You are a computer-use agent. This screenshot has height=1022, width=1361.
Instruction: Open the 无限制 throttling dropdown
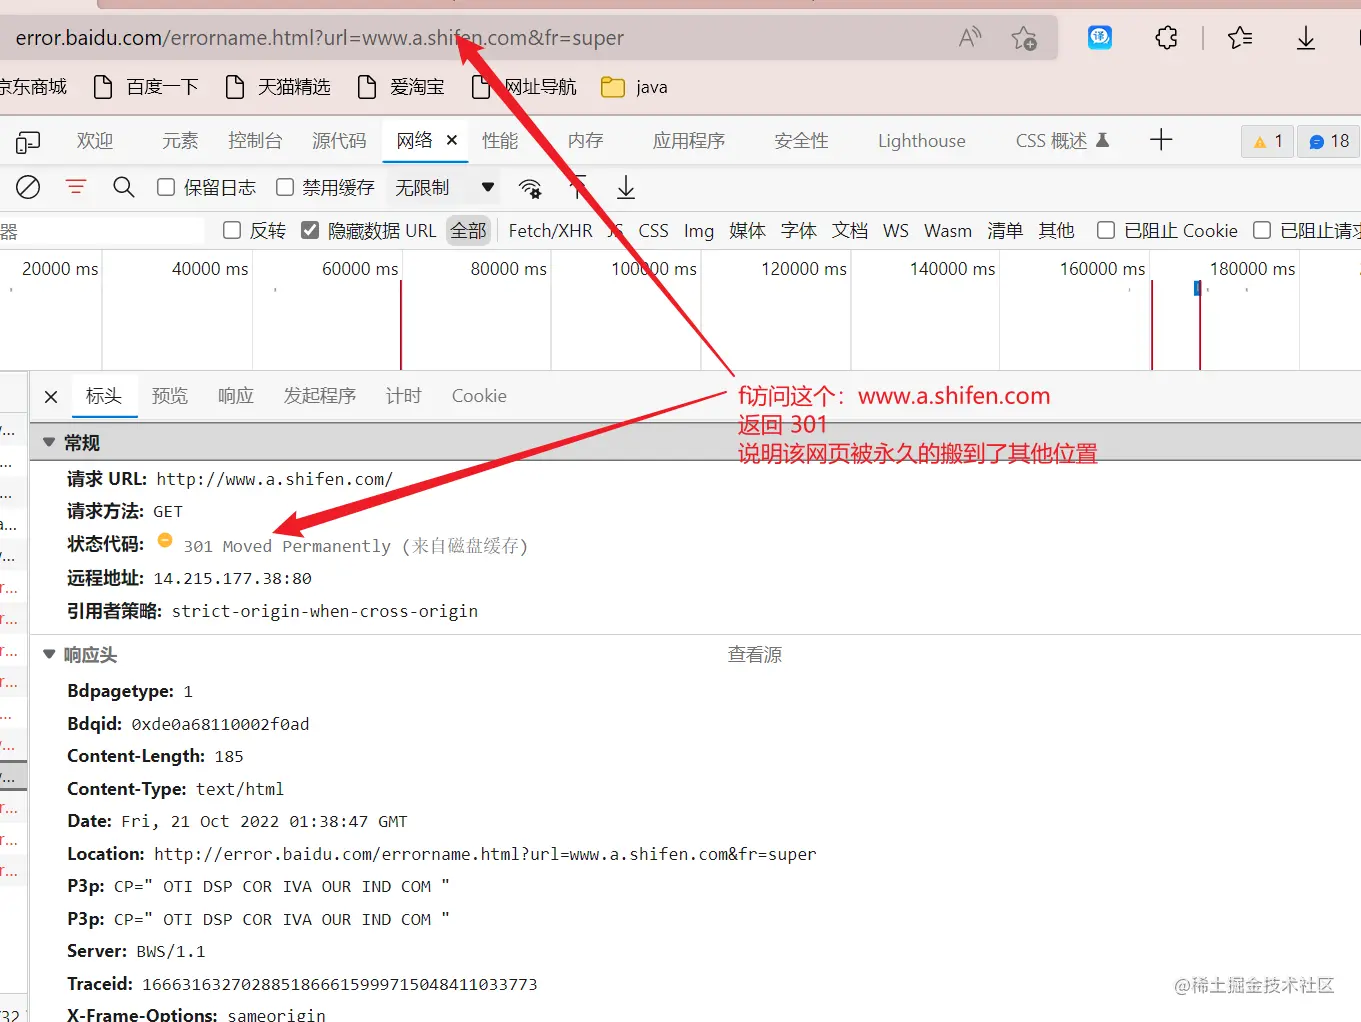pyautogui.click(x=444, y=187)
